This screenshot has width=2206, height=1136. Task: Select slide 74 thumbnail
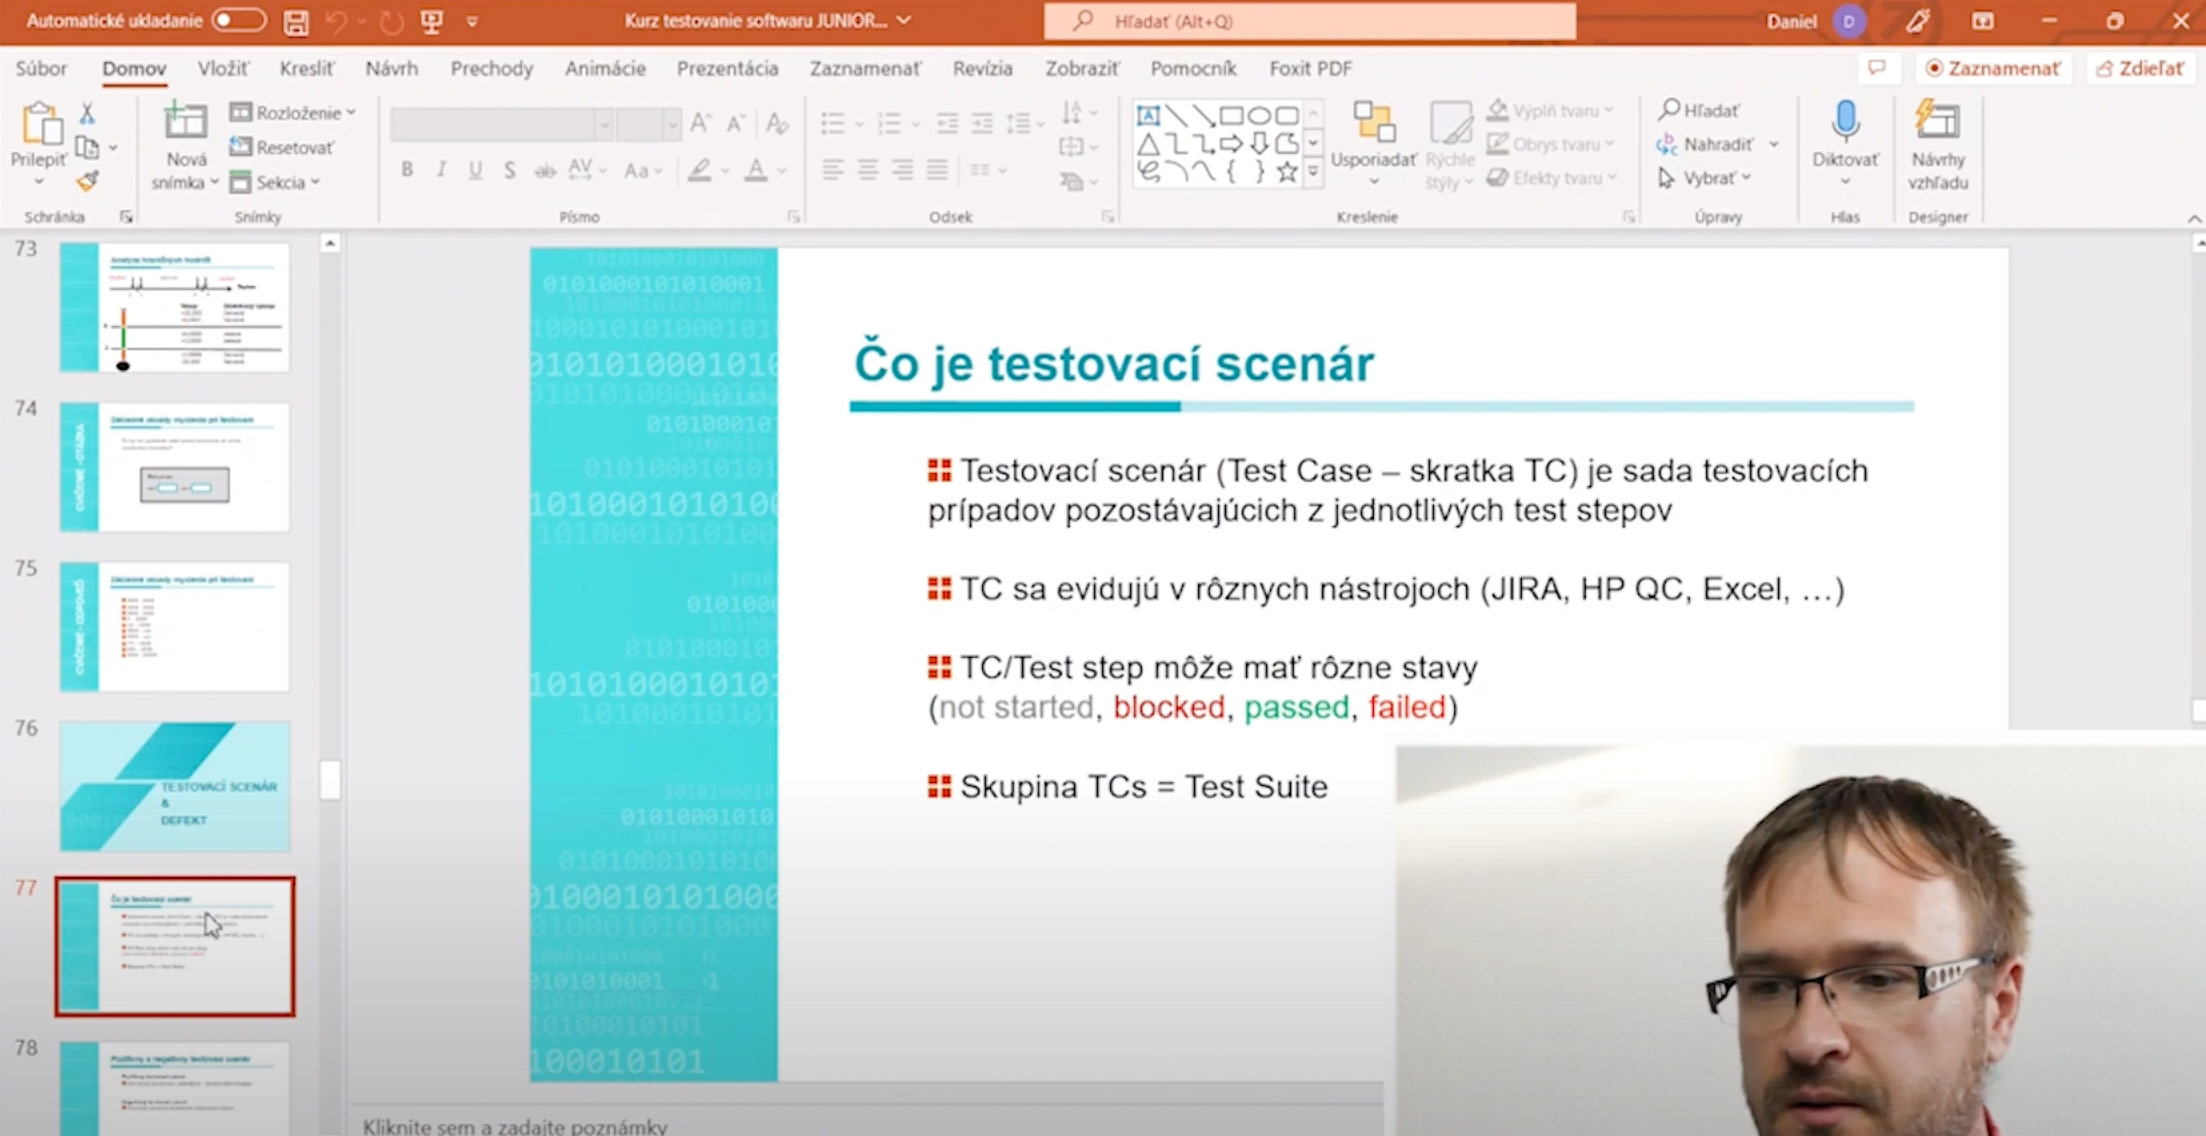click(x=175, y=467)
